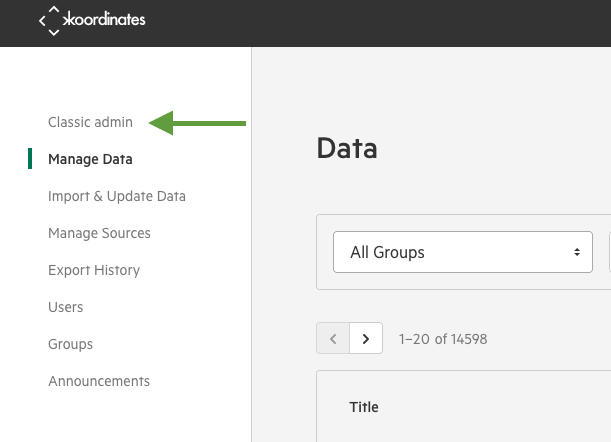Go to Manage Sources

click(99, 233)
